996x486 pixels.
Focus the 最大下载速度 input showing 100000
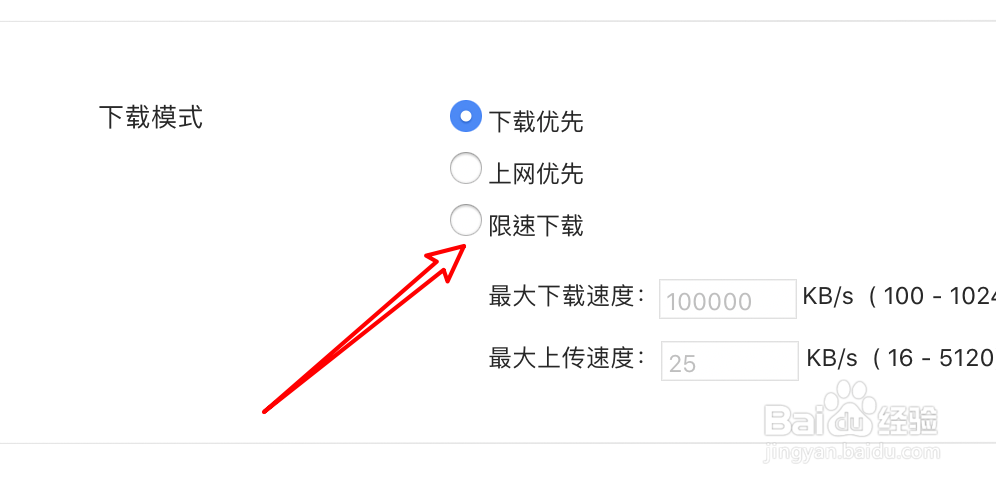pyautogui.click(x=728, y=299)
